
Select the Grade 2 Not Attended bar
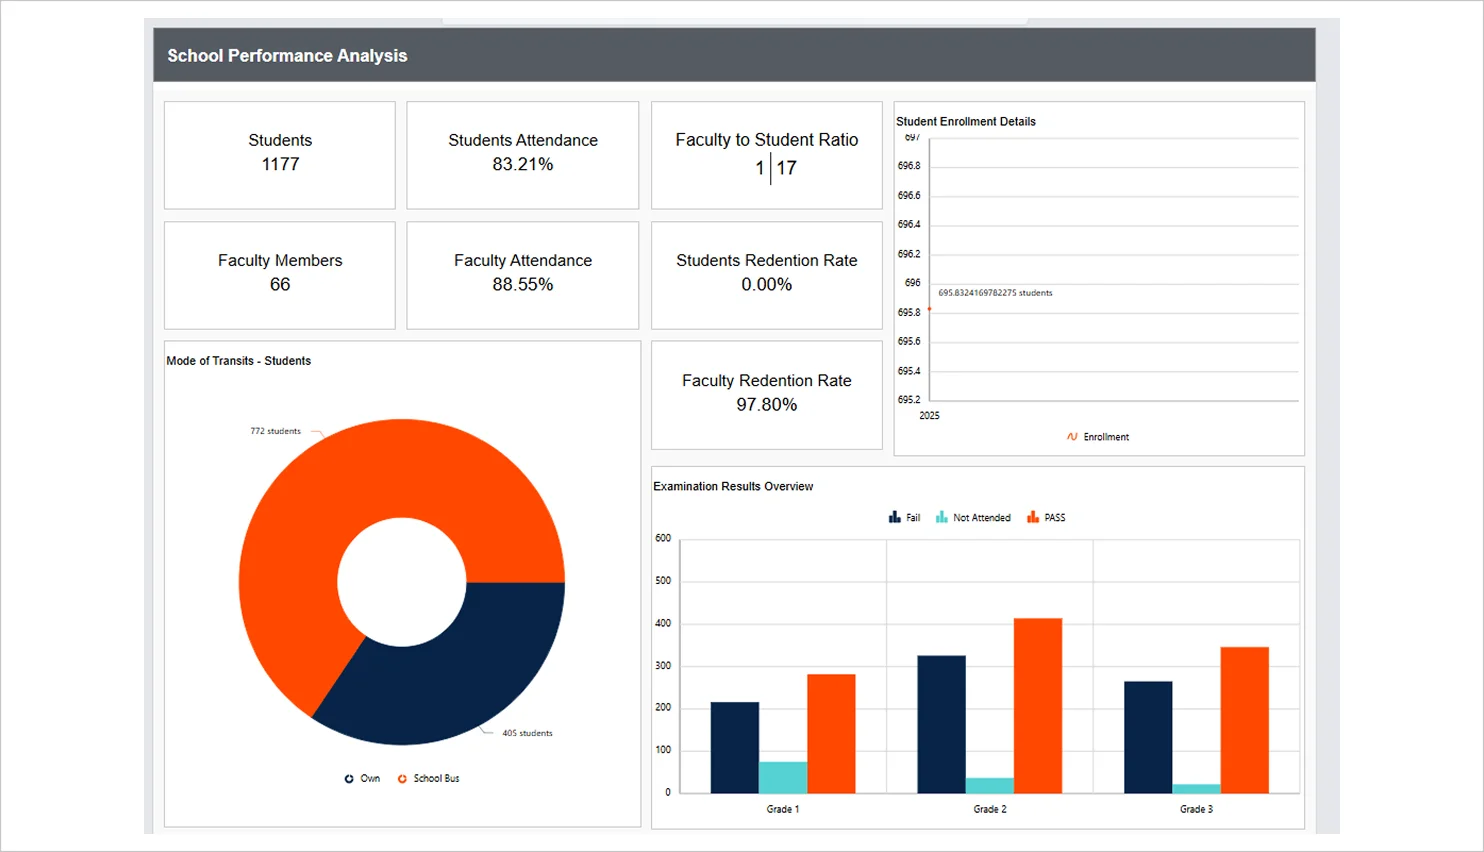point(990,786)
